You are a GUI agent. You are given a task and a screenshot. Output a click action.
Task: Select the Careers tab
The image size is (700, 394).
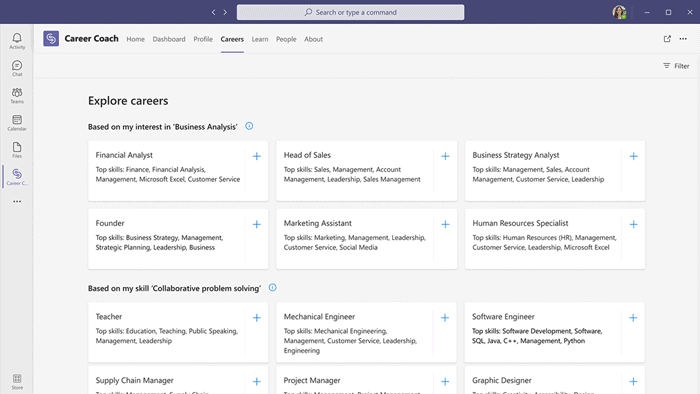(232, 39)
